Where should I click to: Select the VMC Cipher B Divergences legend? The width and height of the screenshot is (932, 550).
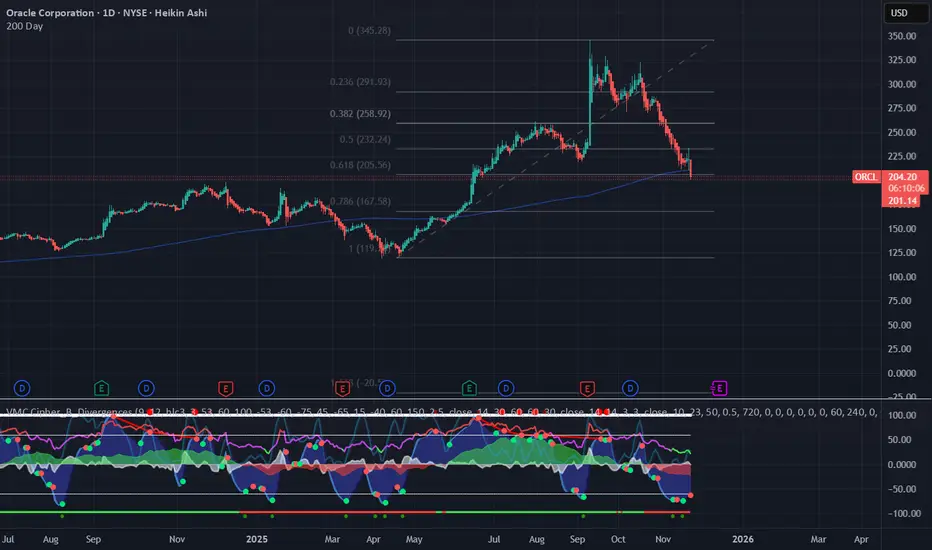(x=75, y=411)
